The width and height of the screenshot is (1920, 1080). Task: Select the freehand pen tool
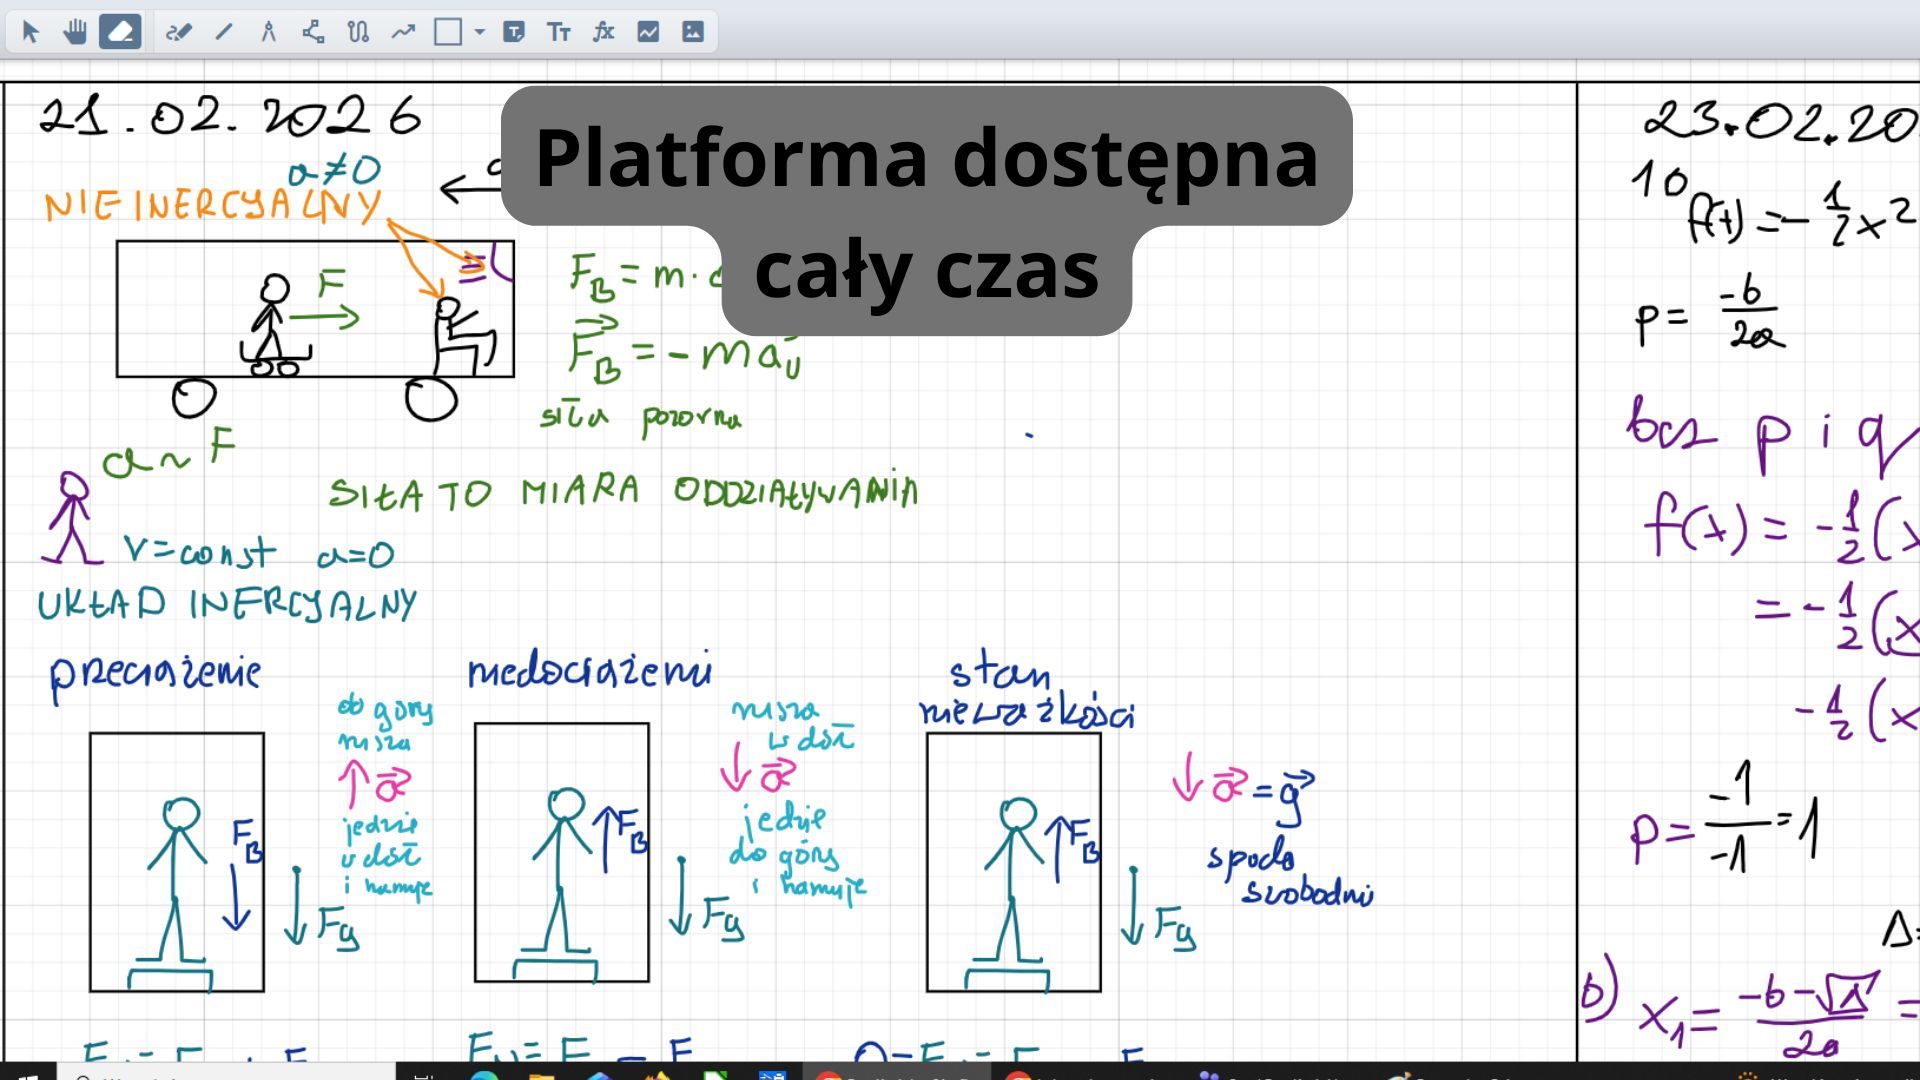(x=178, y=32)
